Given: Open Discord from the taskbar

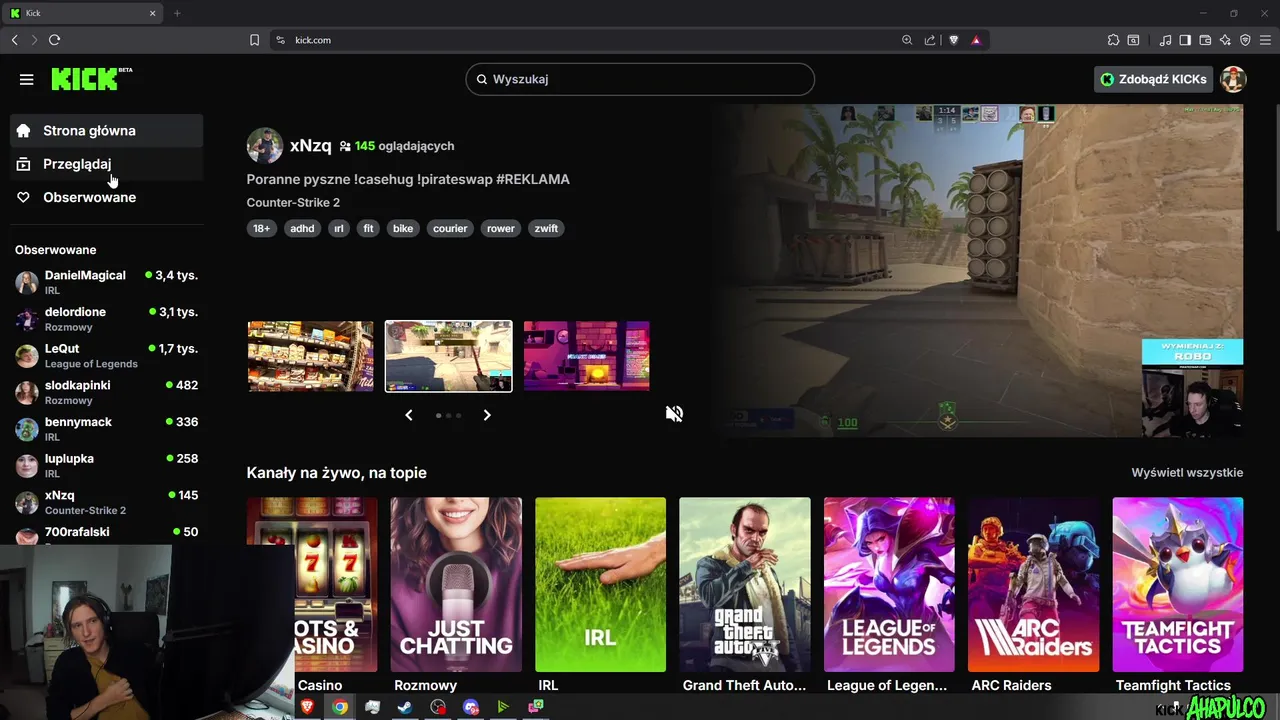Looking at the screenshot, I should [x=471, y=707].
